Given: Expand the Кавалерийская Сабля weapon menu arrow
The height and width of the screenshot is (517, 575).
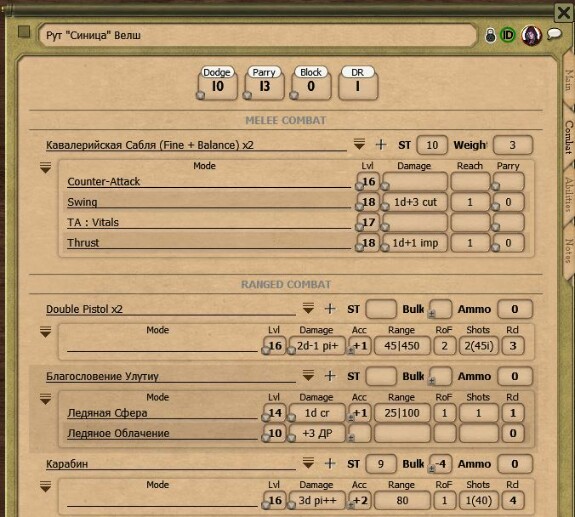Looking at the screenshot, I should click(x=359, y=144).
